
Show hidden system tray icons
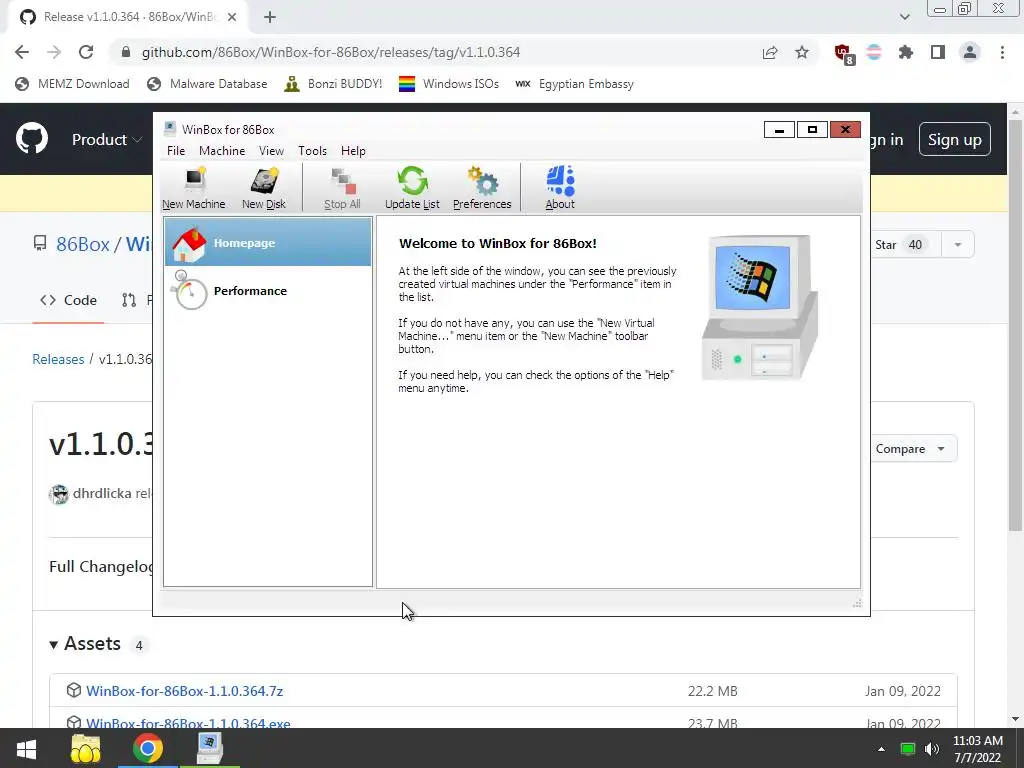pyautogui.click(x=881, y=749)
